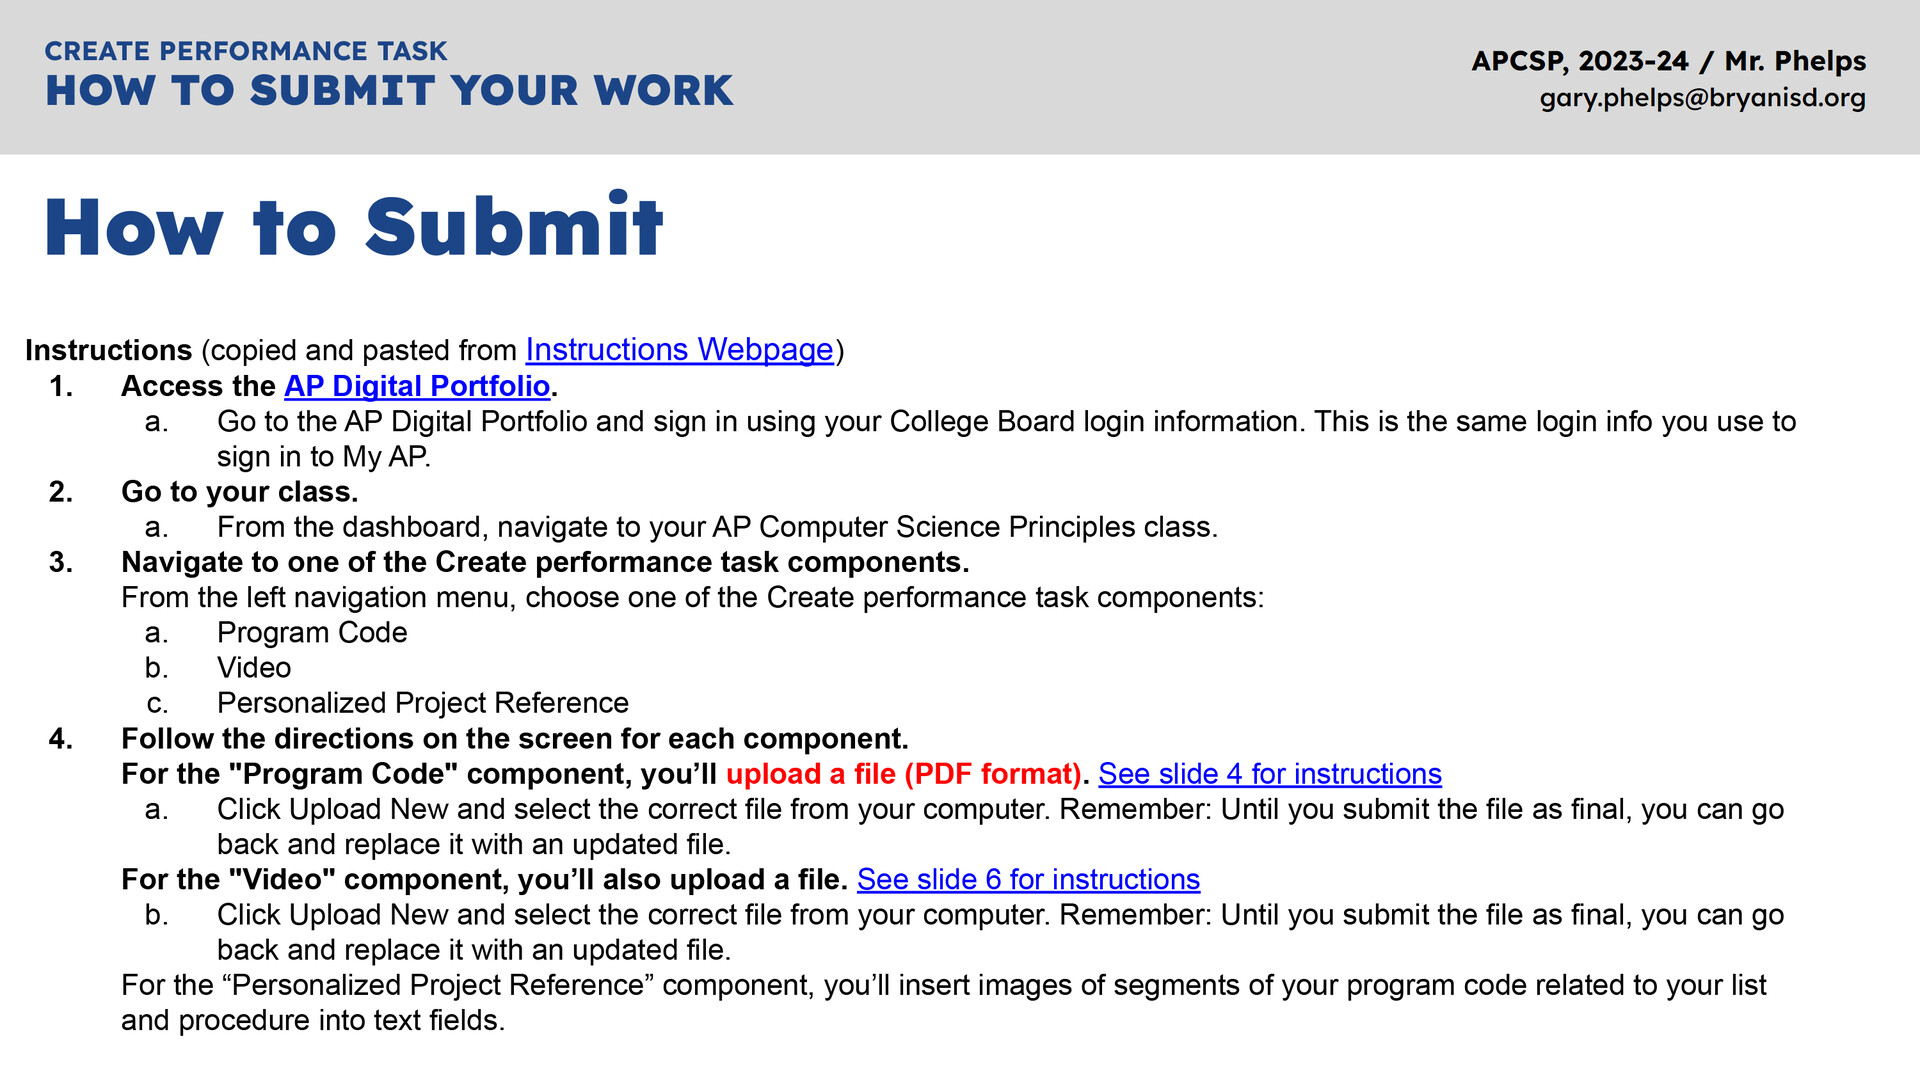The width and height of the screenshot is (1920, 1080).
Task: Click the 'How to Submit' slide title
Action: click(x=353, y=227)
